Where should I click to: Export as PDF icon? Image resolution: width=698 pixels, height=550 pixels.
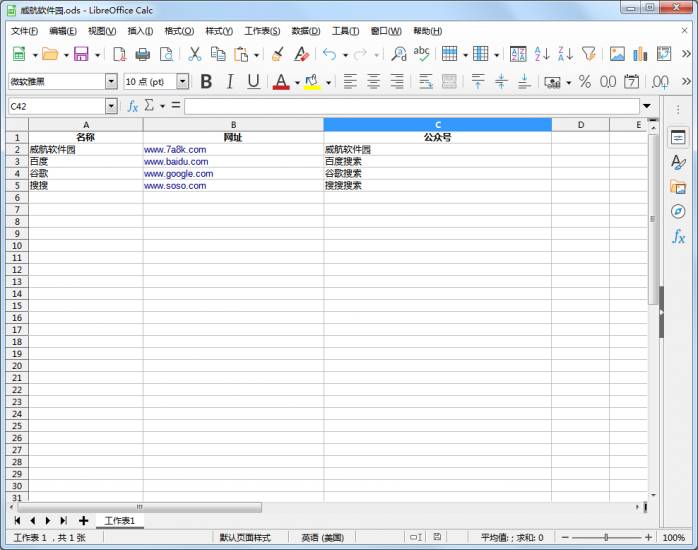pyautogui.click(x=119, y=54)
